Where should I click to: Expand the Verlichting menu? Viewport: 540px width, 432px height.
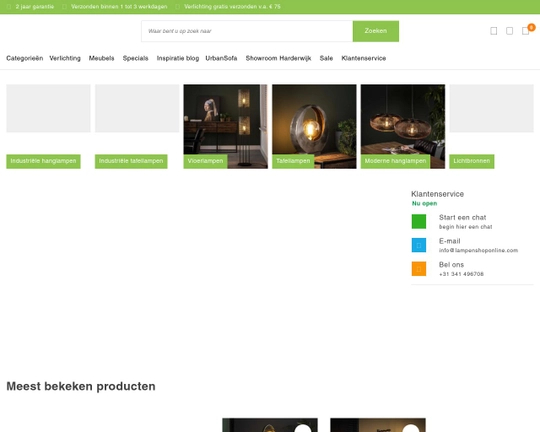[65, 58]
